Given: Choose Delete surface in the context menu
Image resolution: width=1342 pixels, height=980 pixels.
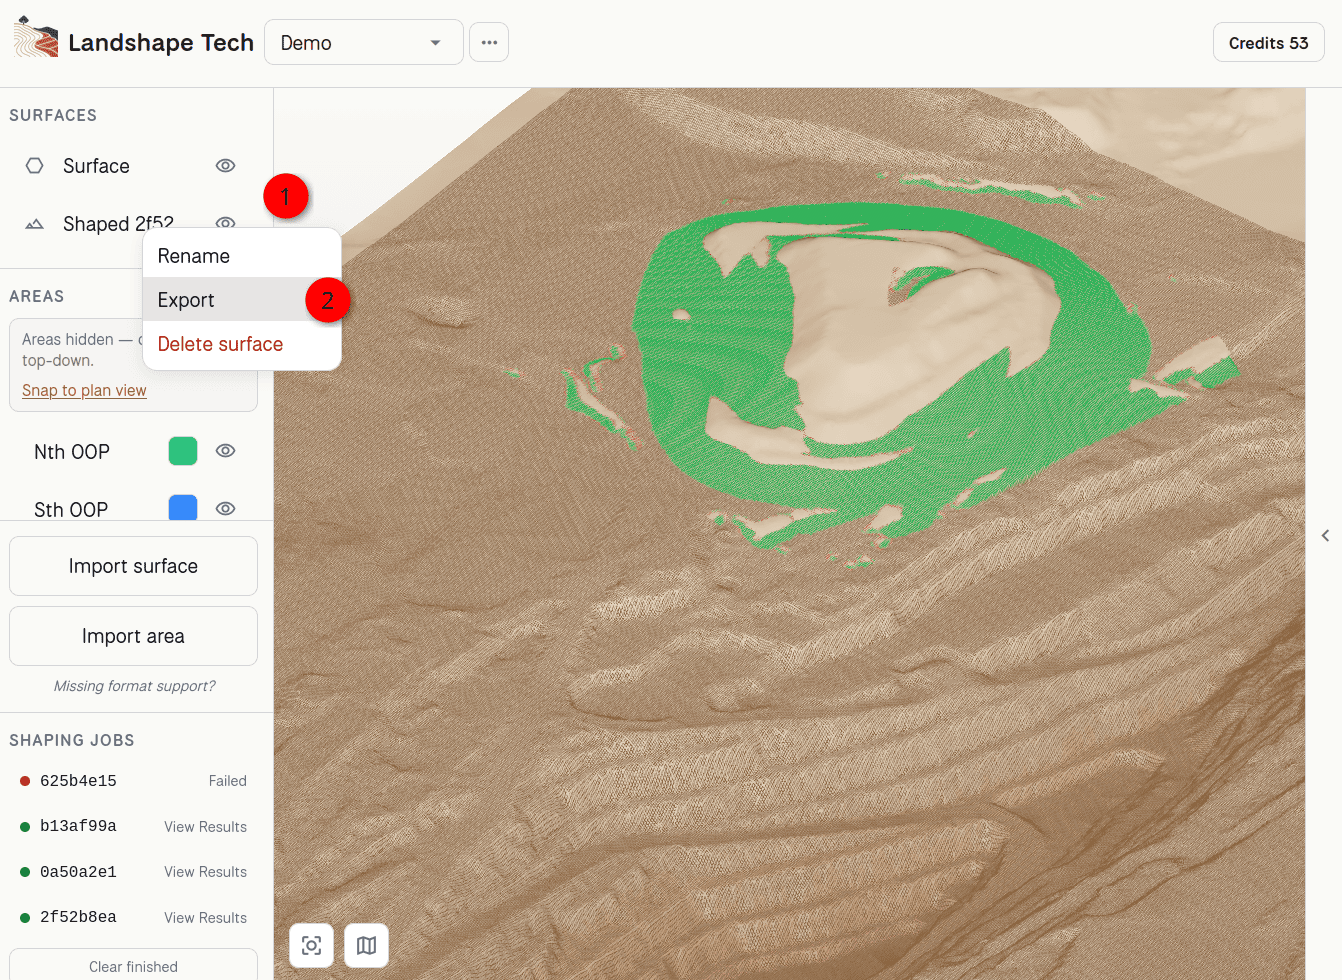Looking at the screenshot, I should (242, 344).
